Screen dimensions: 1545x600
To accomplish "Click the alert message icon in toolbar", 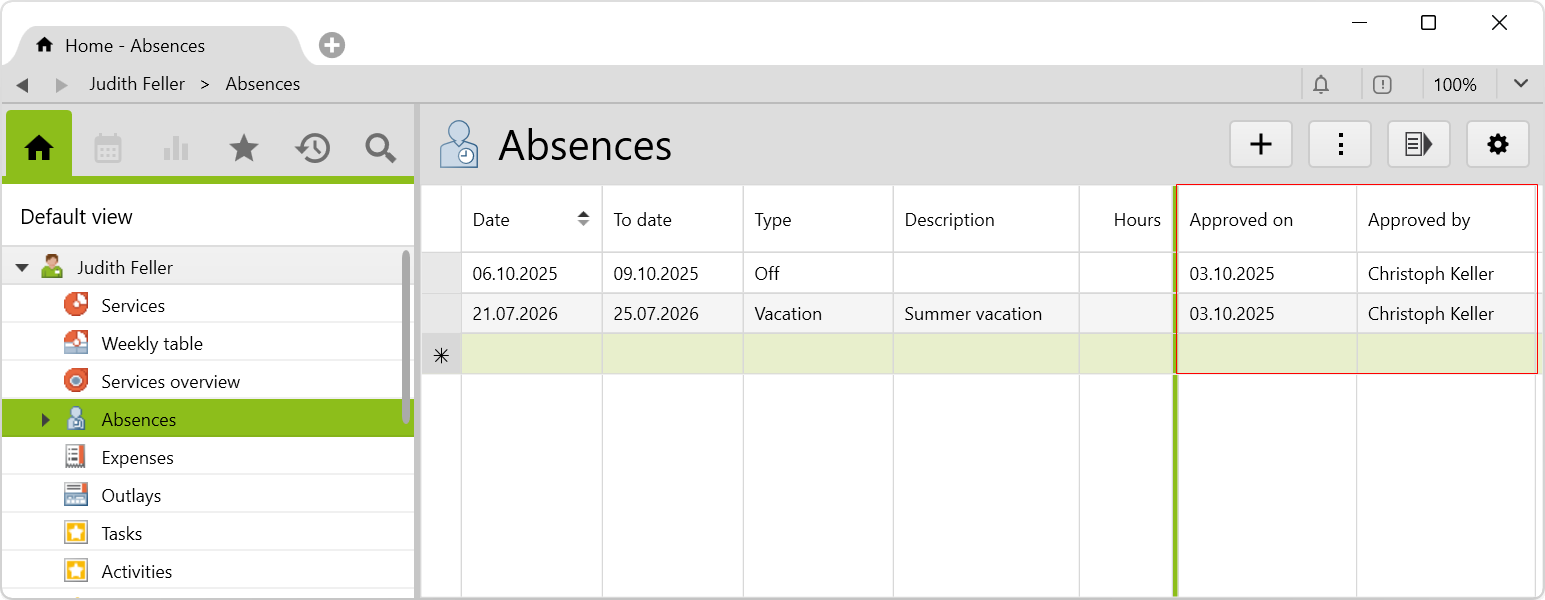I will [1382, 85].
